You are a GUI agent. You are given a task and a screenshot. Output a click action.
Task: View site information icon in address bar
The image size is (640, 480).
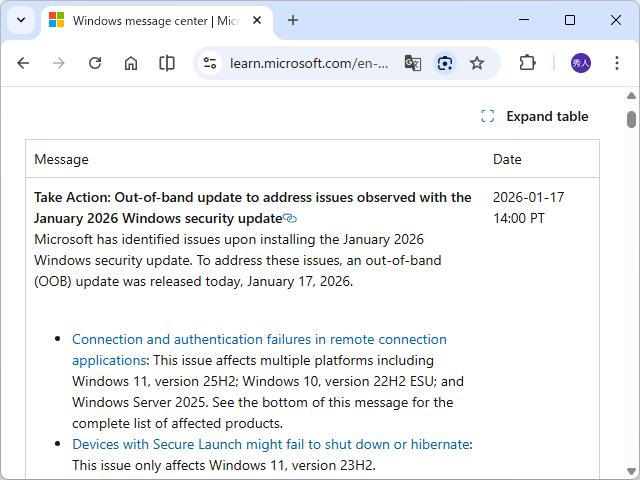point(210,63)
